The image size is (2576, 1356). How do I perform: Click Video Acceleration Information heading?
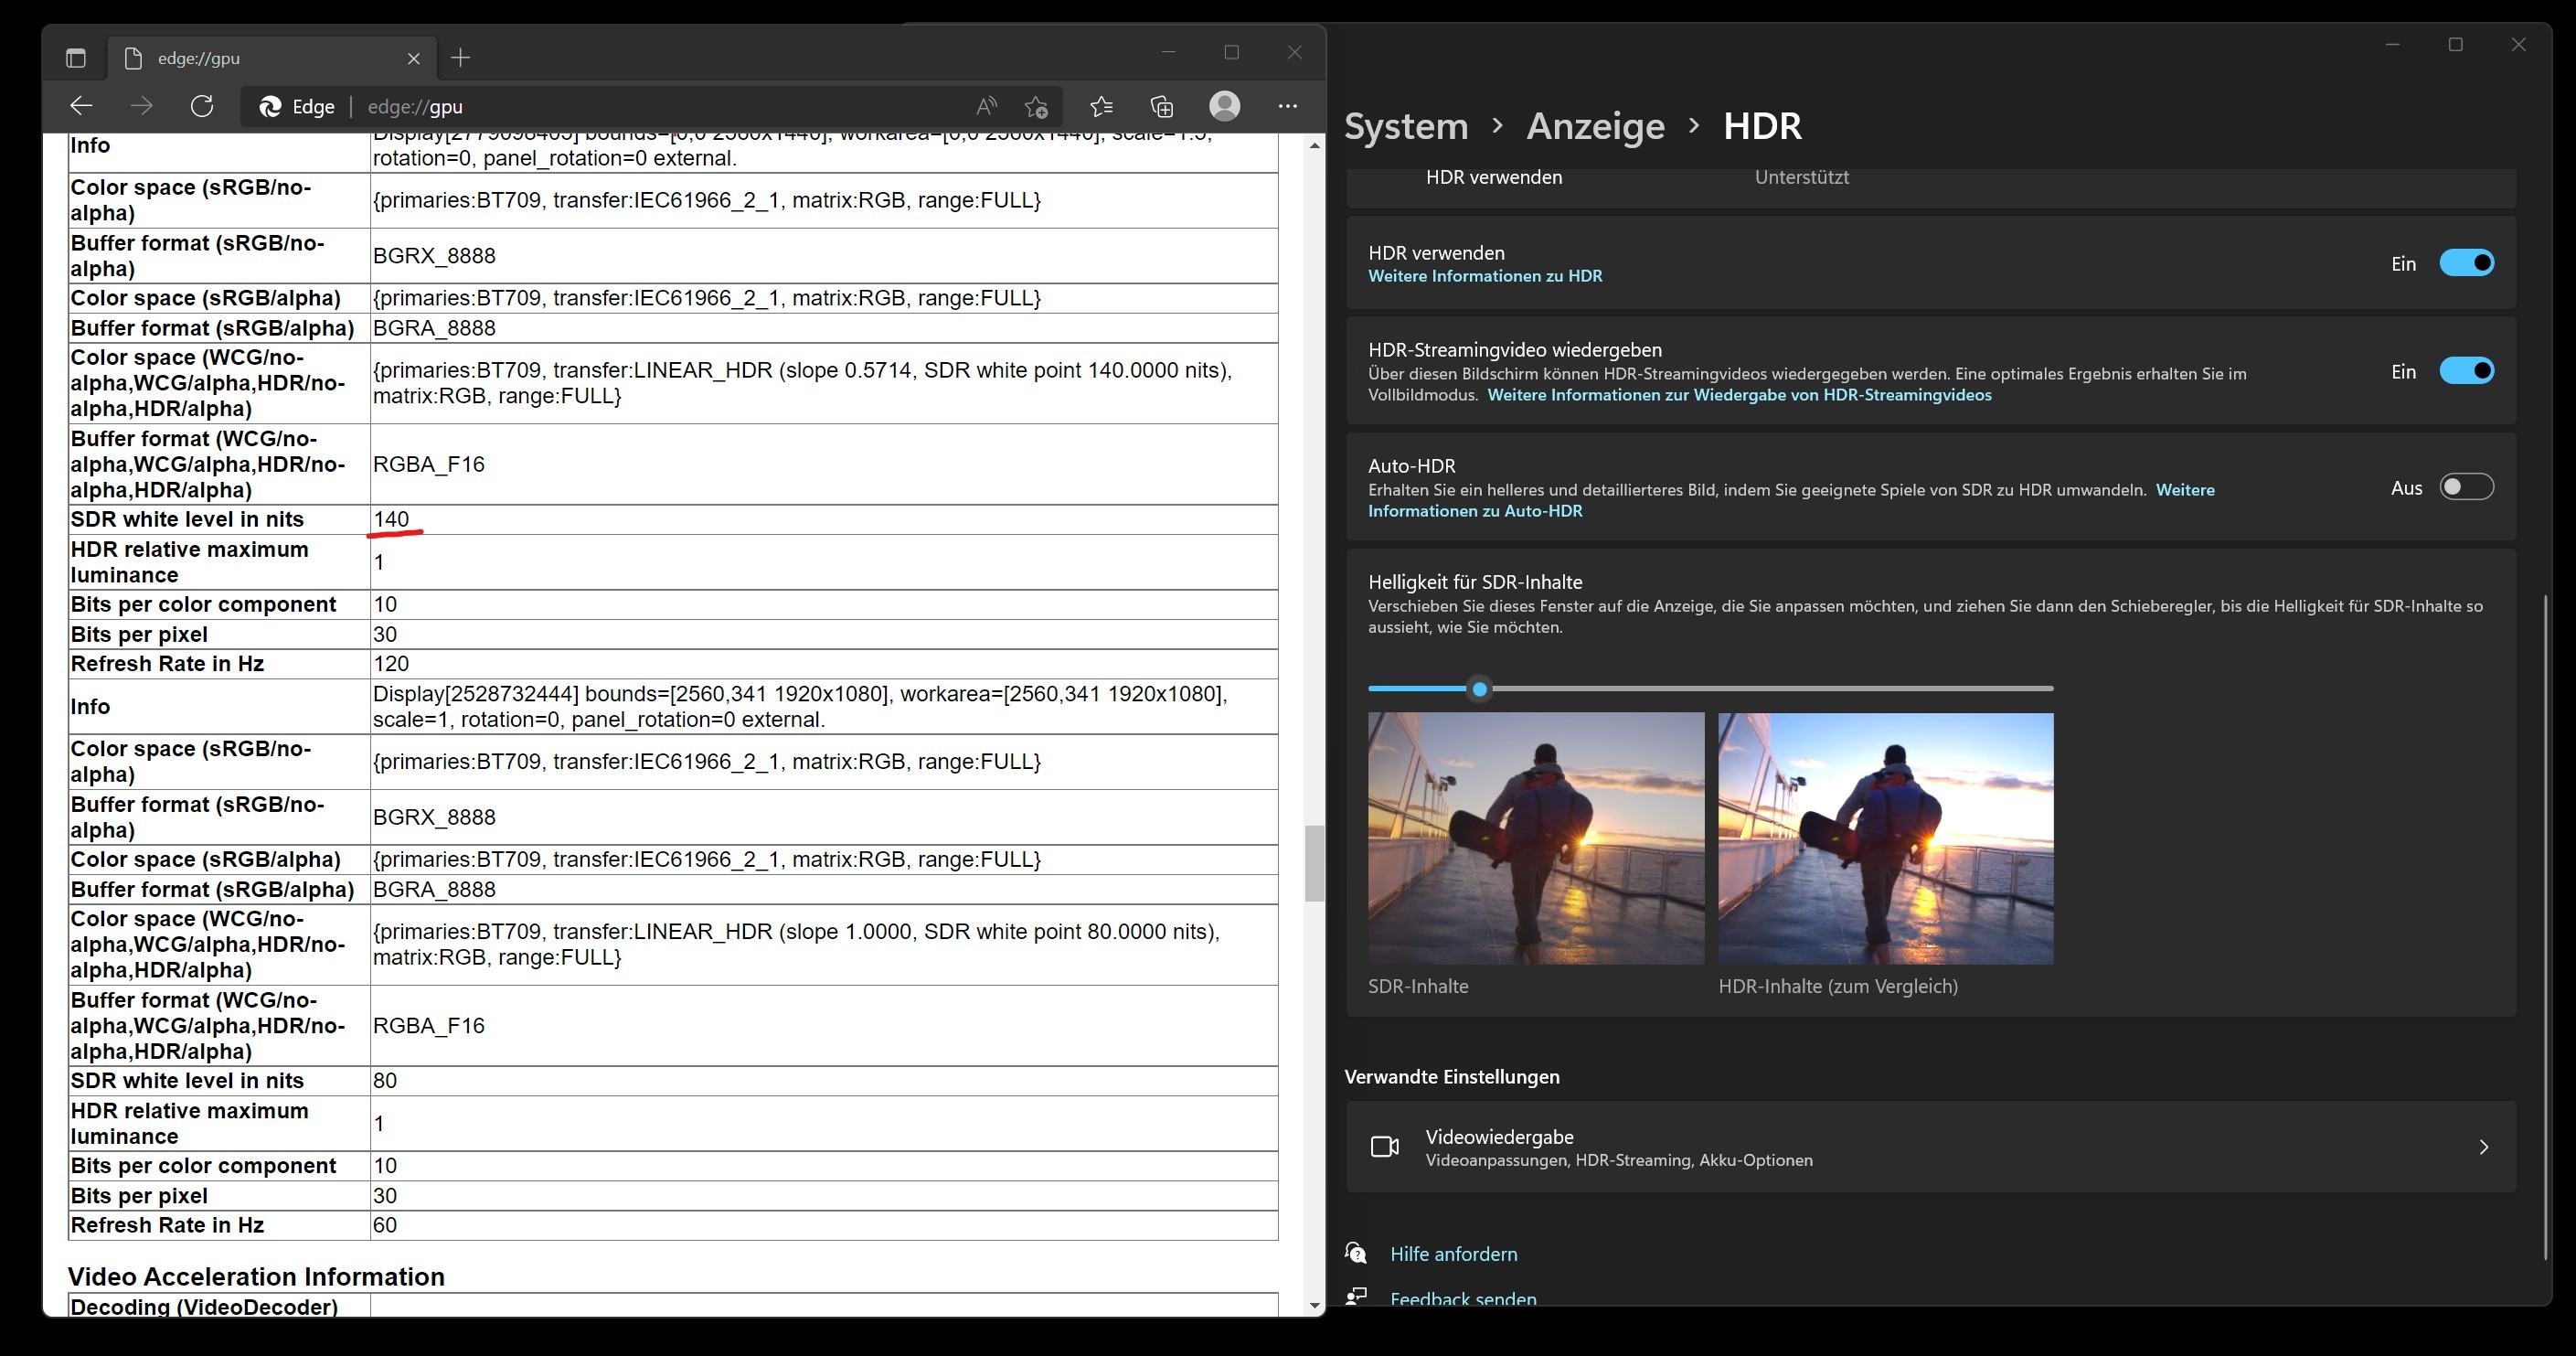click(256, 1277)
